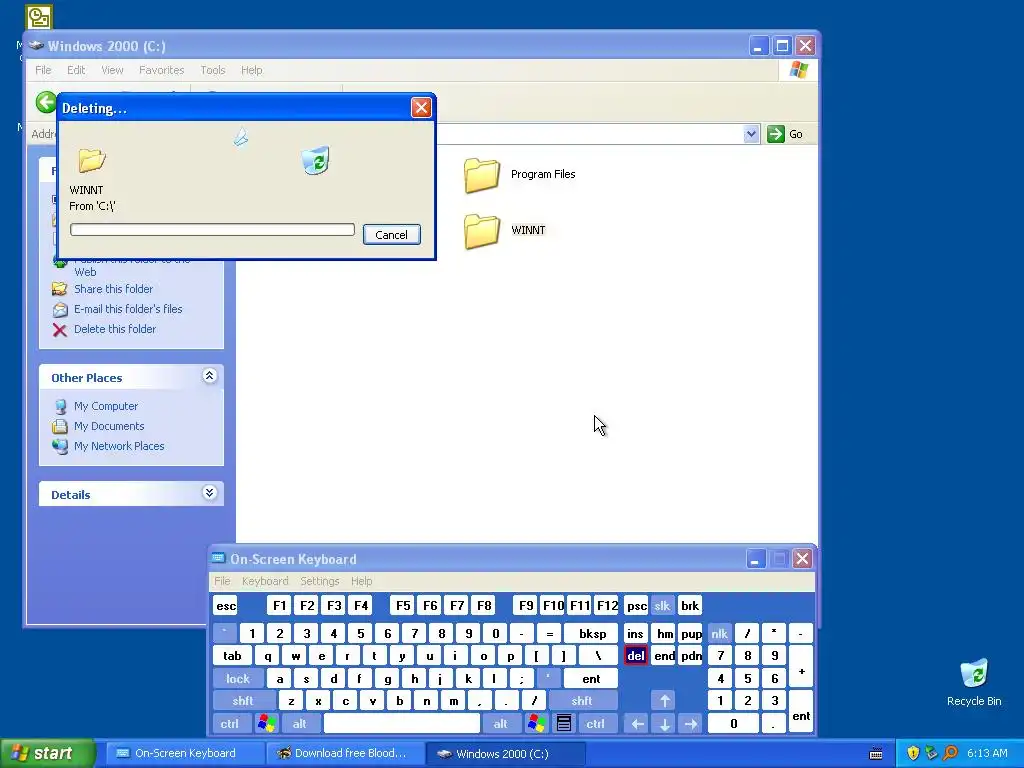Image resolution: width=1024 pixels, height=768 pixels.
Task: Click the Program Files folder name
Action: (543, 174)
